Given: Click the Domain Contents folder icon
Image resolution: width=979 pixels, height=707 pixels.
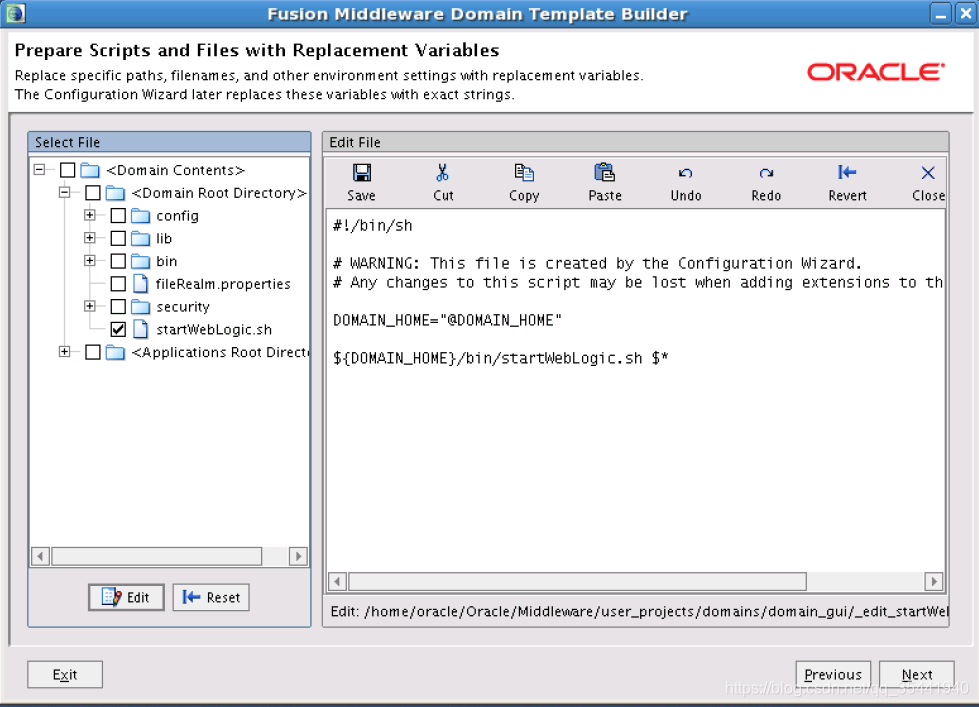Looking at the screenshot, I should (x=91, y=170).
